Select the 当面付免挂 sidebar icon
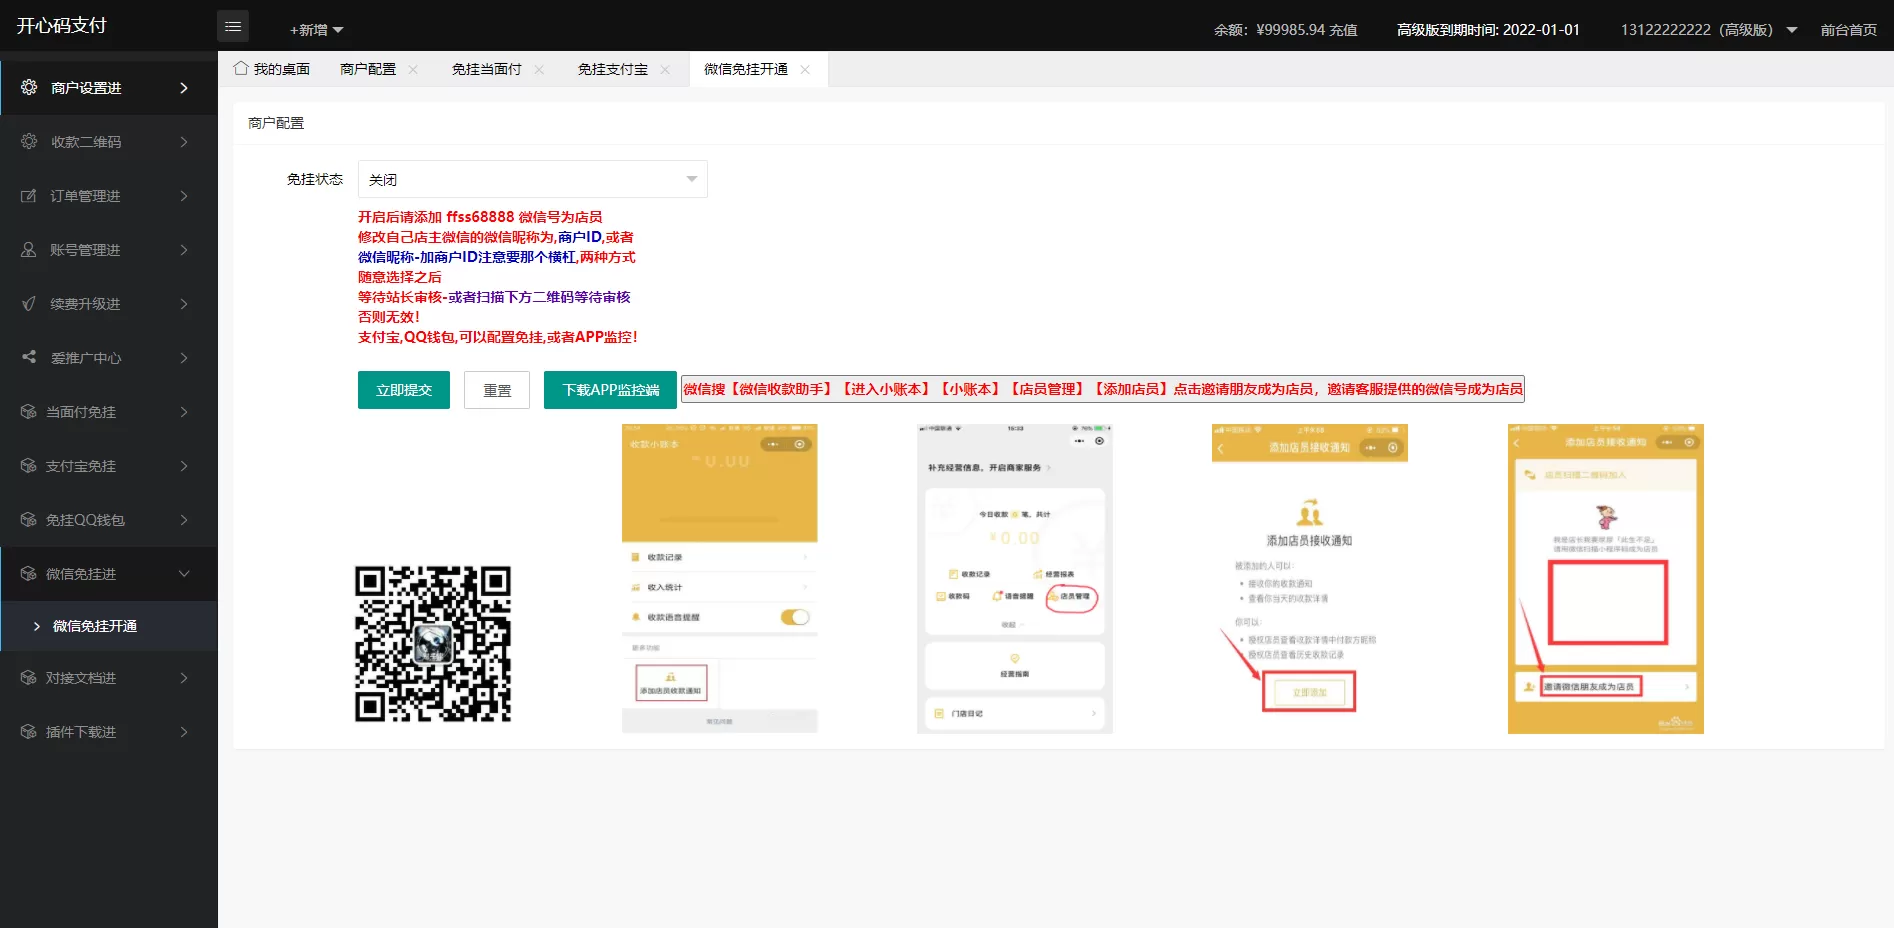The image size is (1894, 928). (29, 412)
